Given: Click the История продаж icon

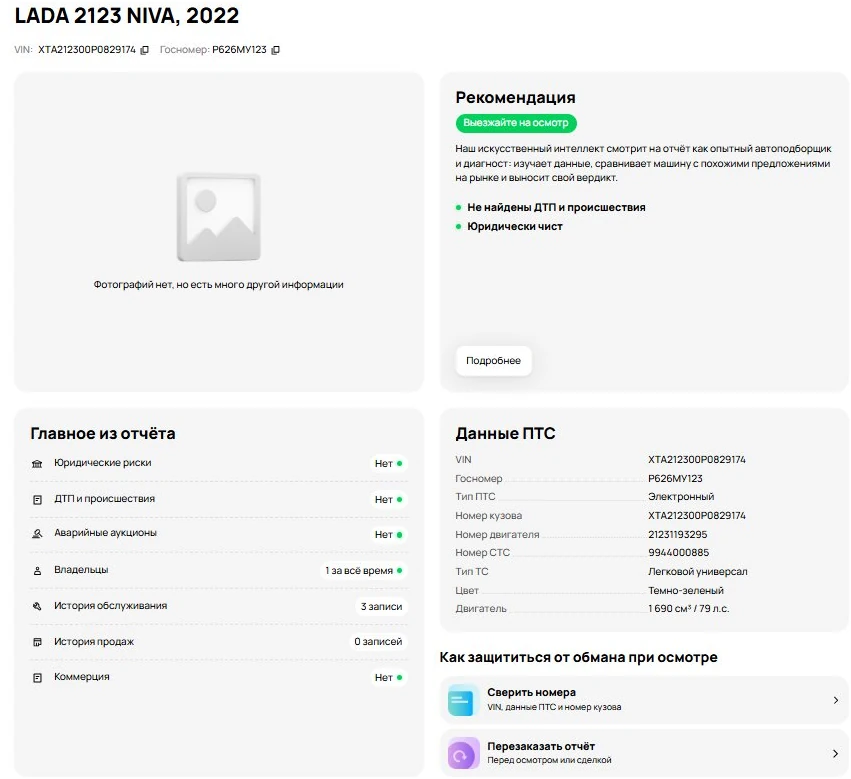Looking at the screenshot, I should point(38,642).
